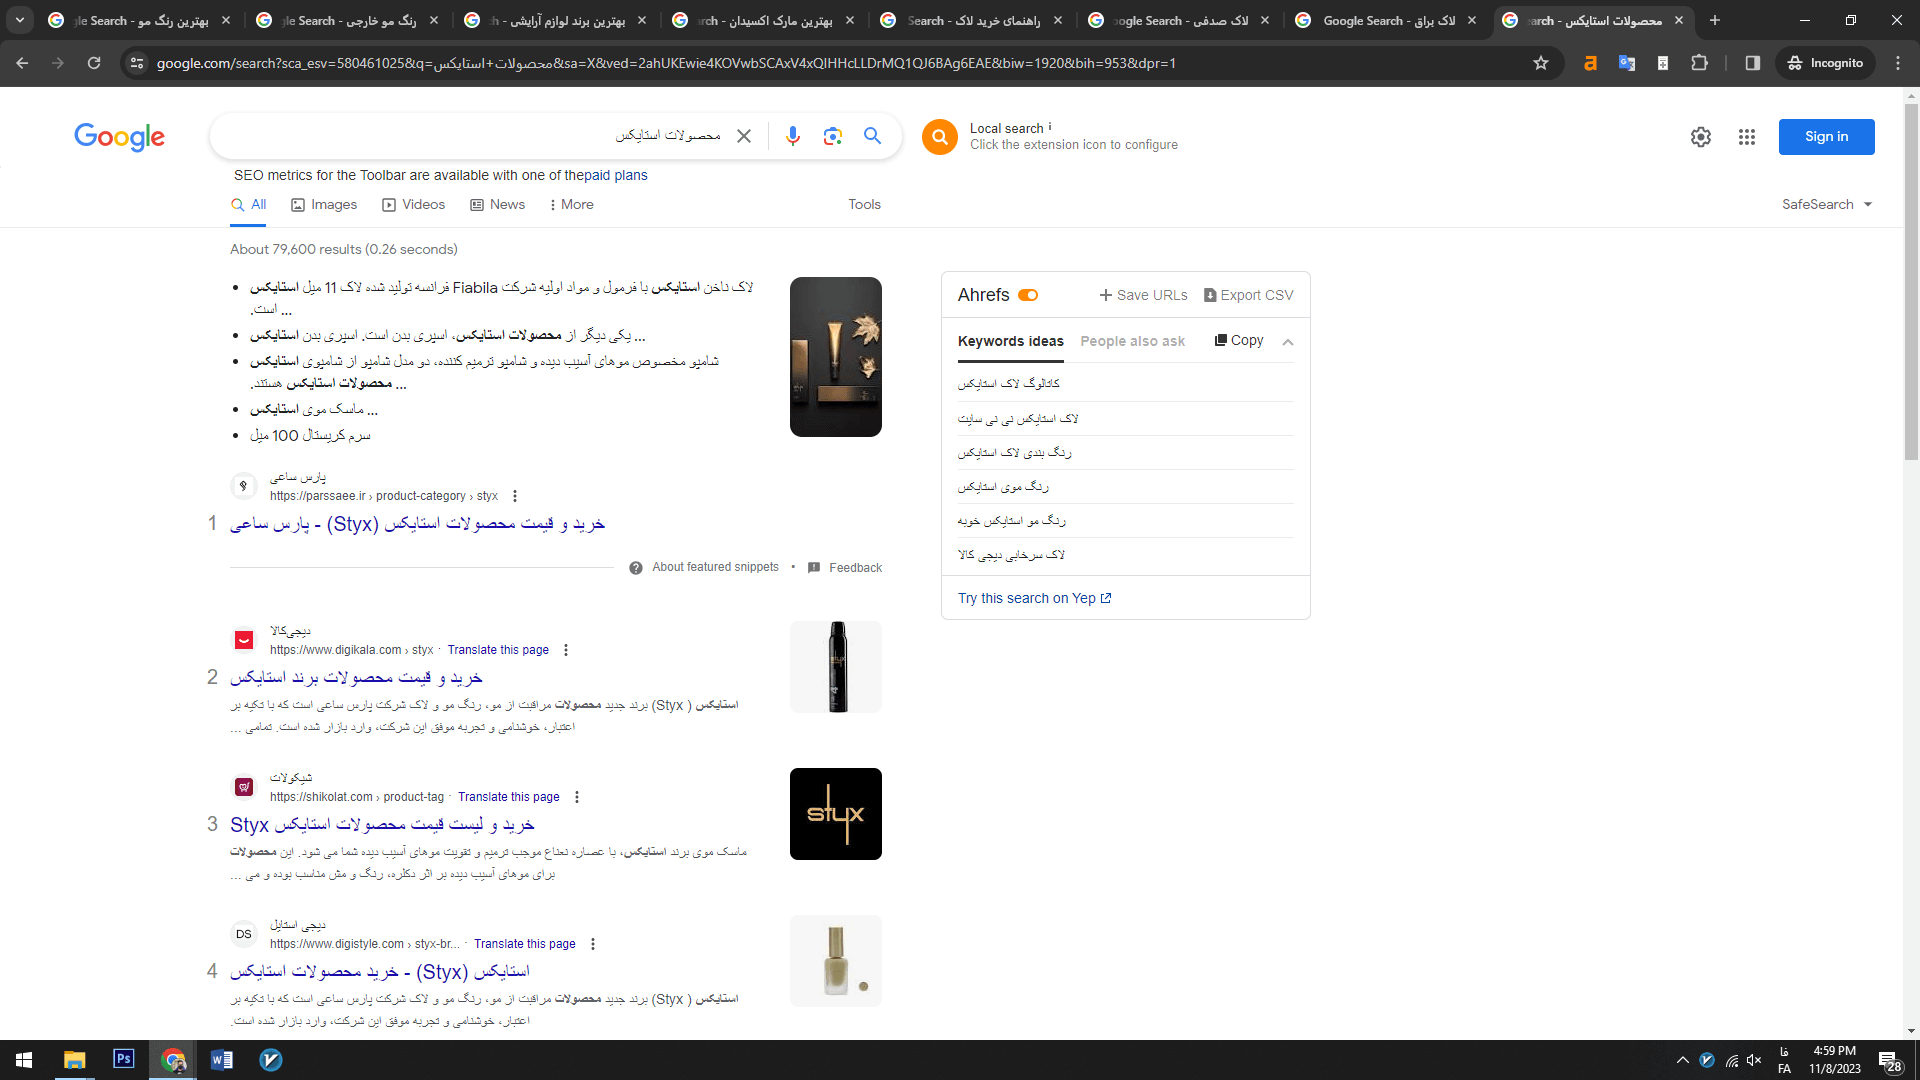Open the black spray bottle thumbnail

point(836,667)
